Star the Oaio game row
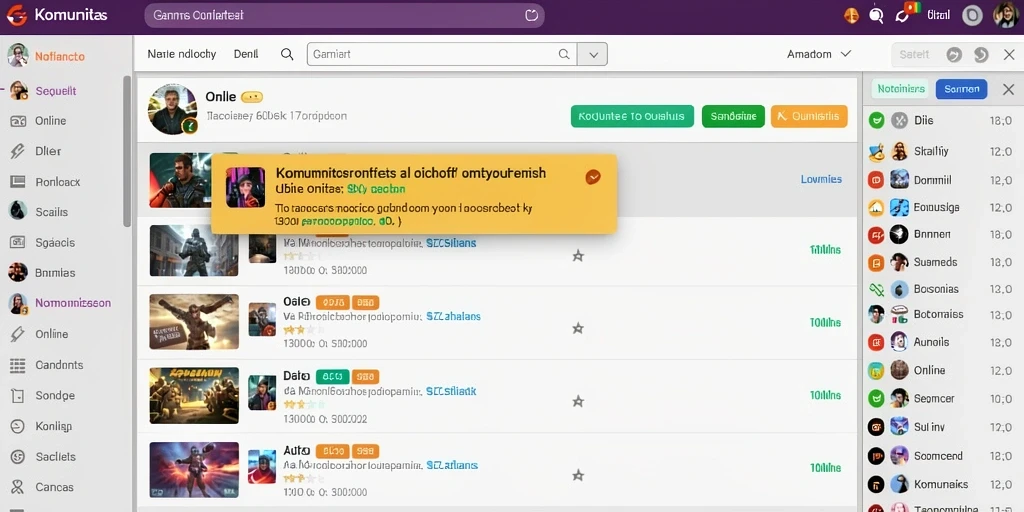The height and width of the screenshot is (512, 1024). 578,328
